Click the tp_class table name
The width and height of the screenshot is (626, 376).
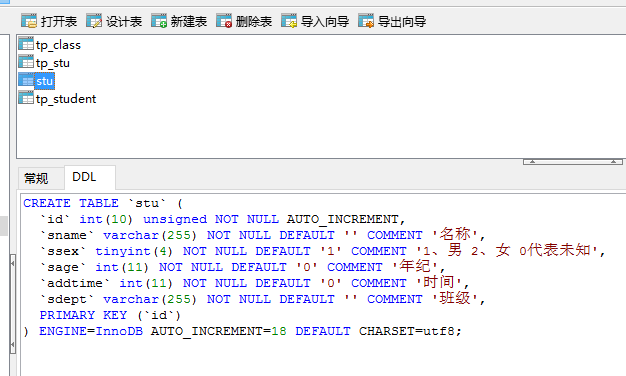(58, 45)
